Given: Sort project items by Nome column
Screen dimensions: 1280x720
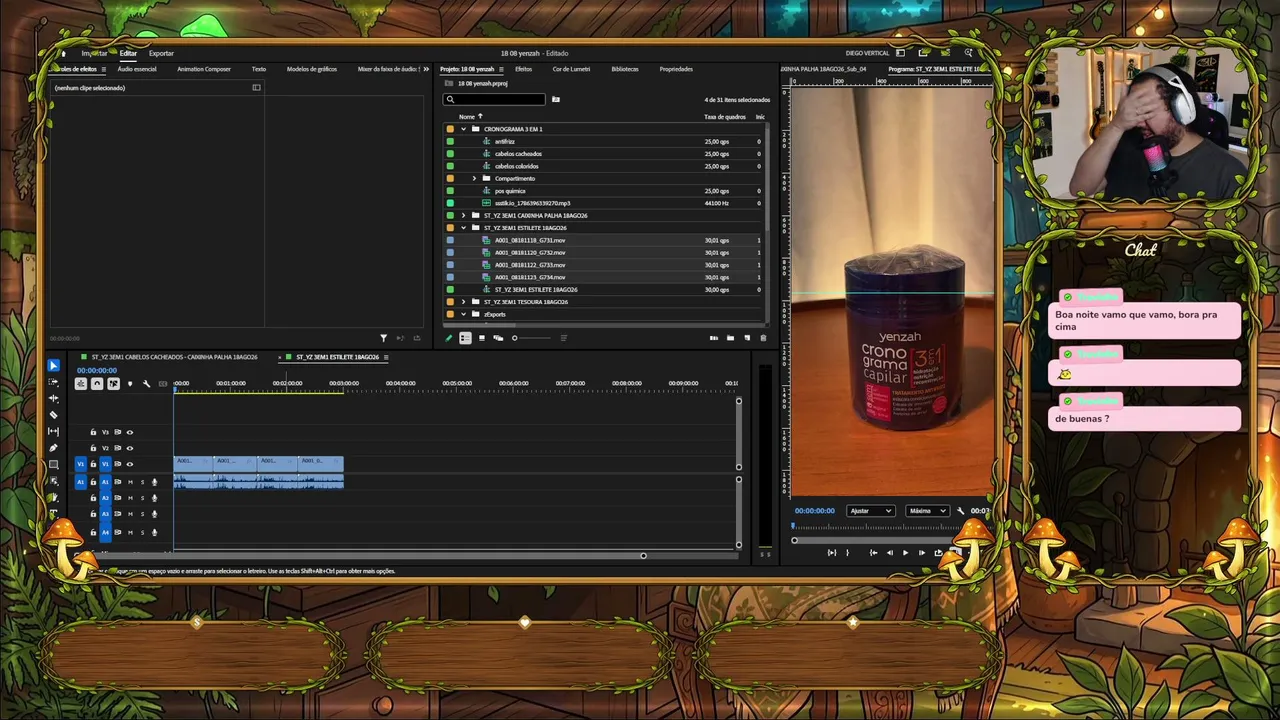Looking at the screenshot, I should (467, 117).
